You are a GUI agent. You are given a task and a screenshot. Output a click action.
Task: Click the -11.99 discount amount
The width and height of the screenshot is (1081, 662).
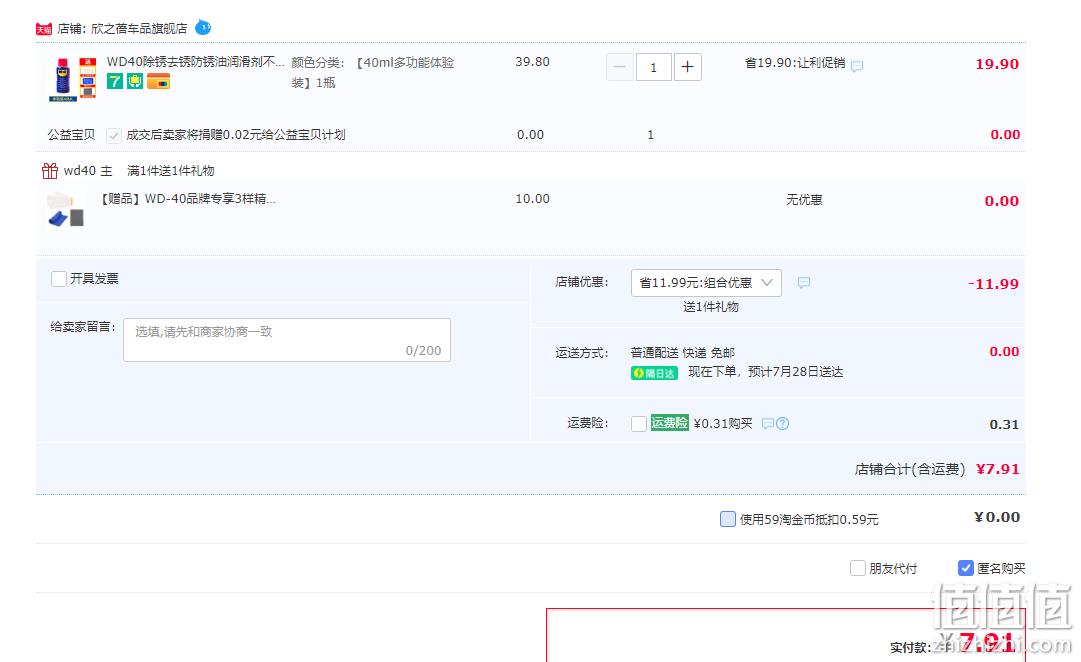coord(993,283)
